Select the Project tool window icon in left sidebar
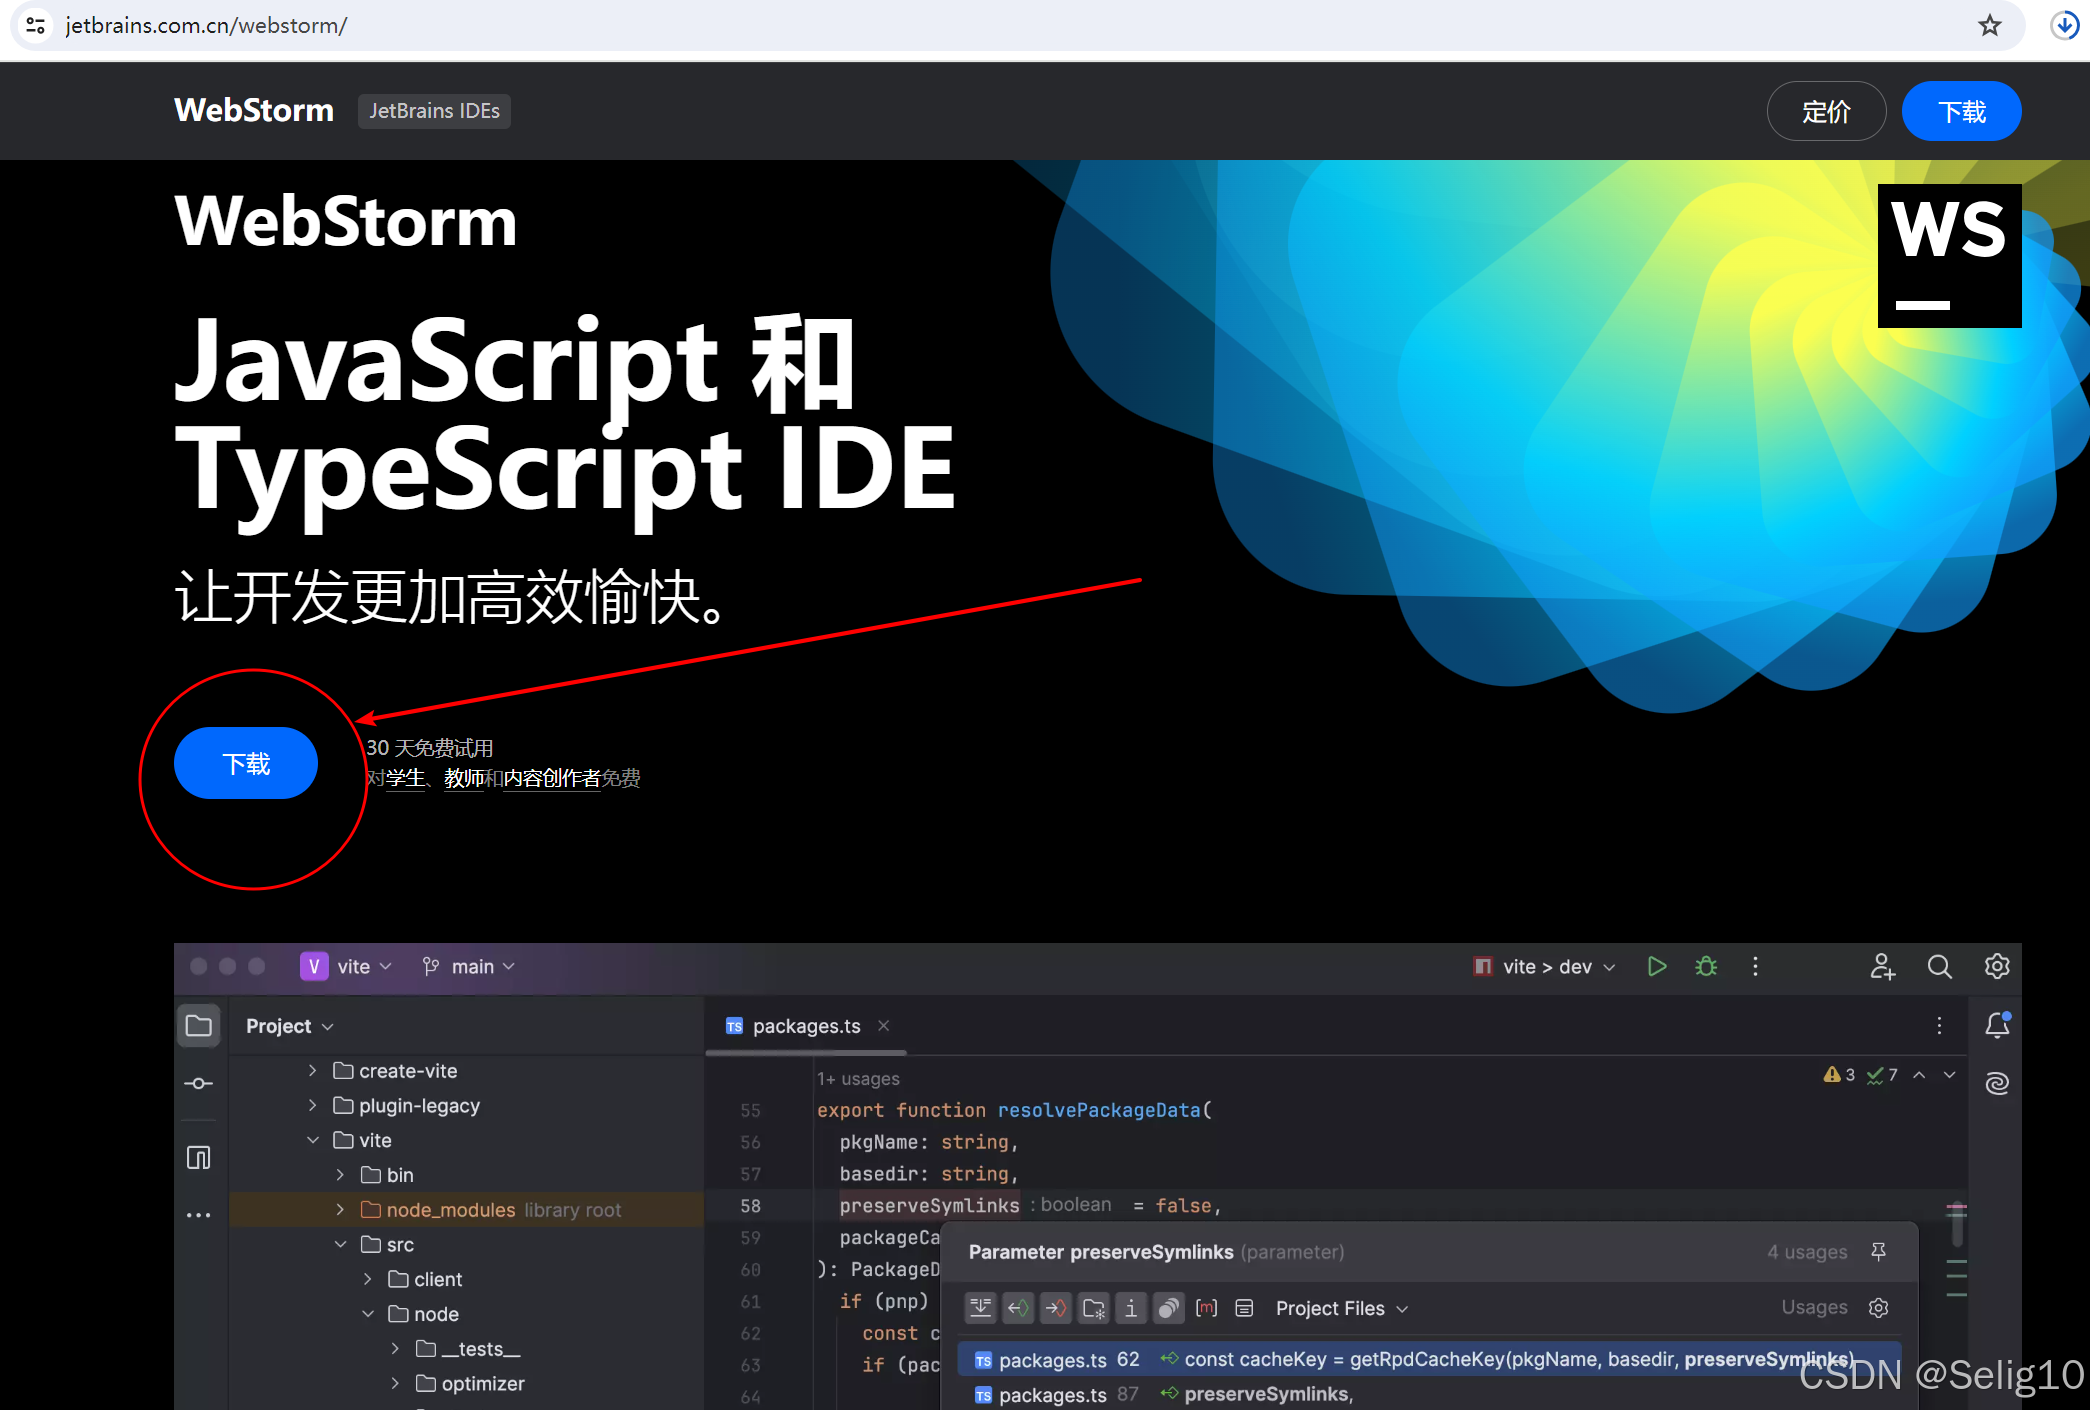The width and height of the screenshot is (2090, 1410). tap(198, 1025)
